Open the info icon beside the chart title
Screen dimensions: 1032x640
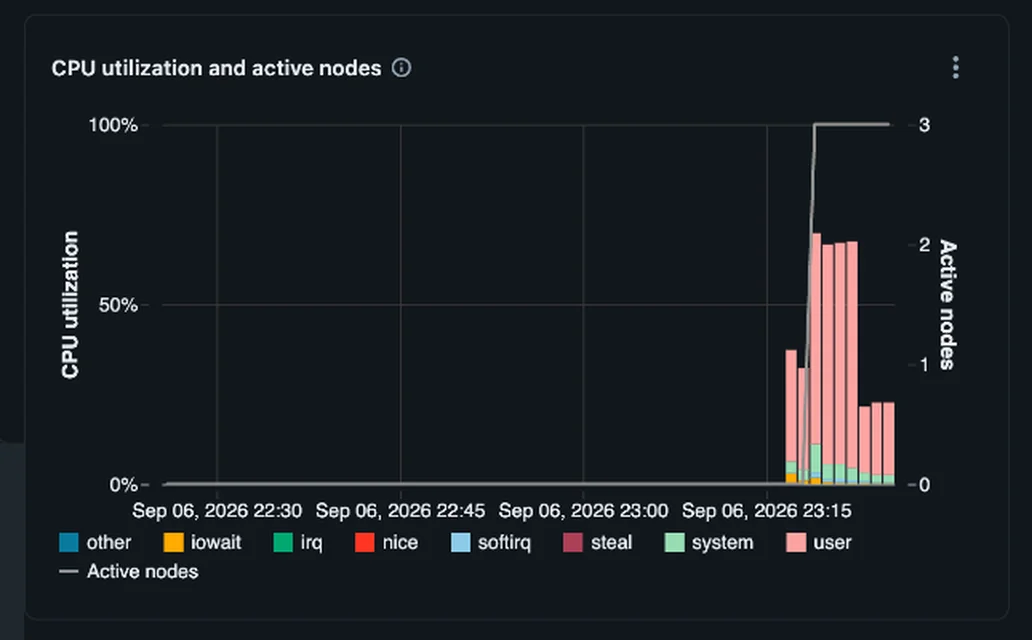(x=401, y=68)
